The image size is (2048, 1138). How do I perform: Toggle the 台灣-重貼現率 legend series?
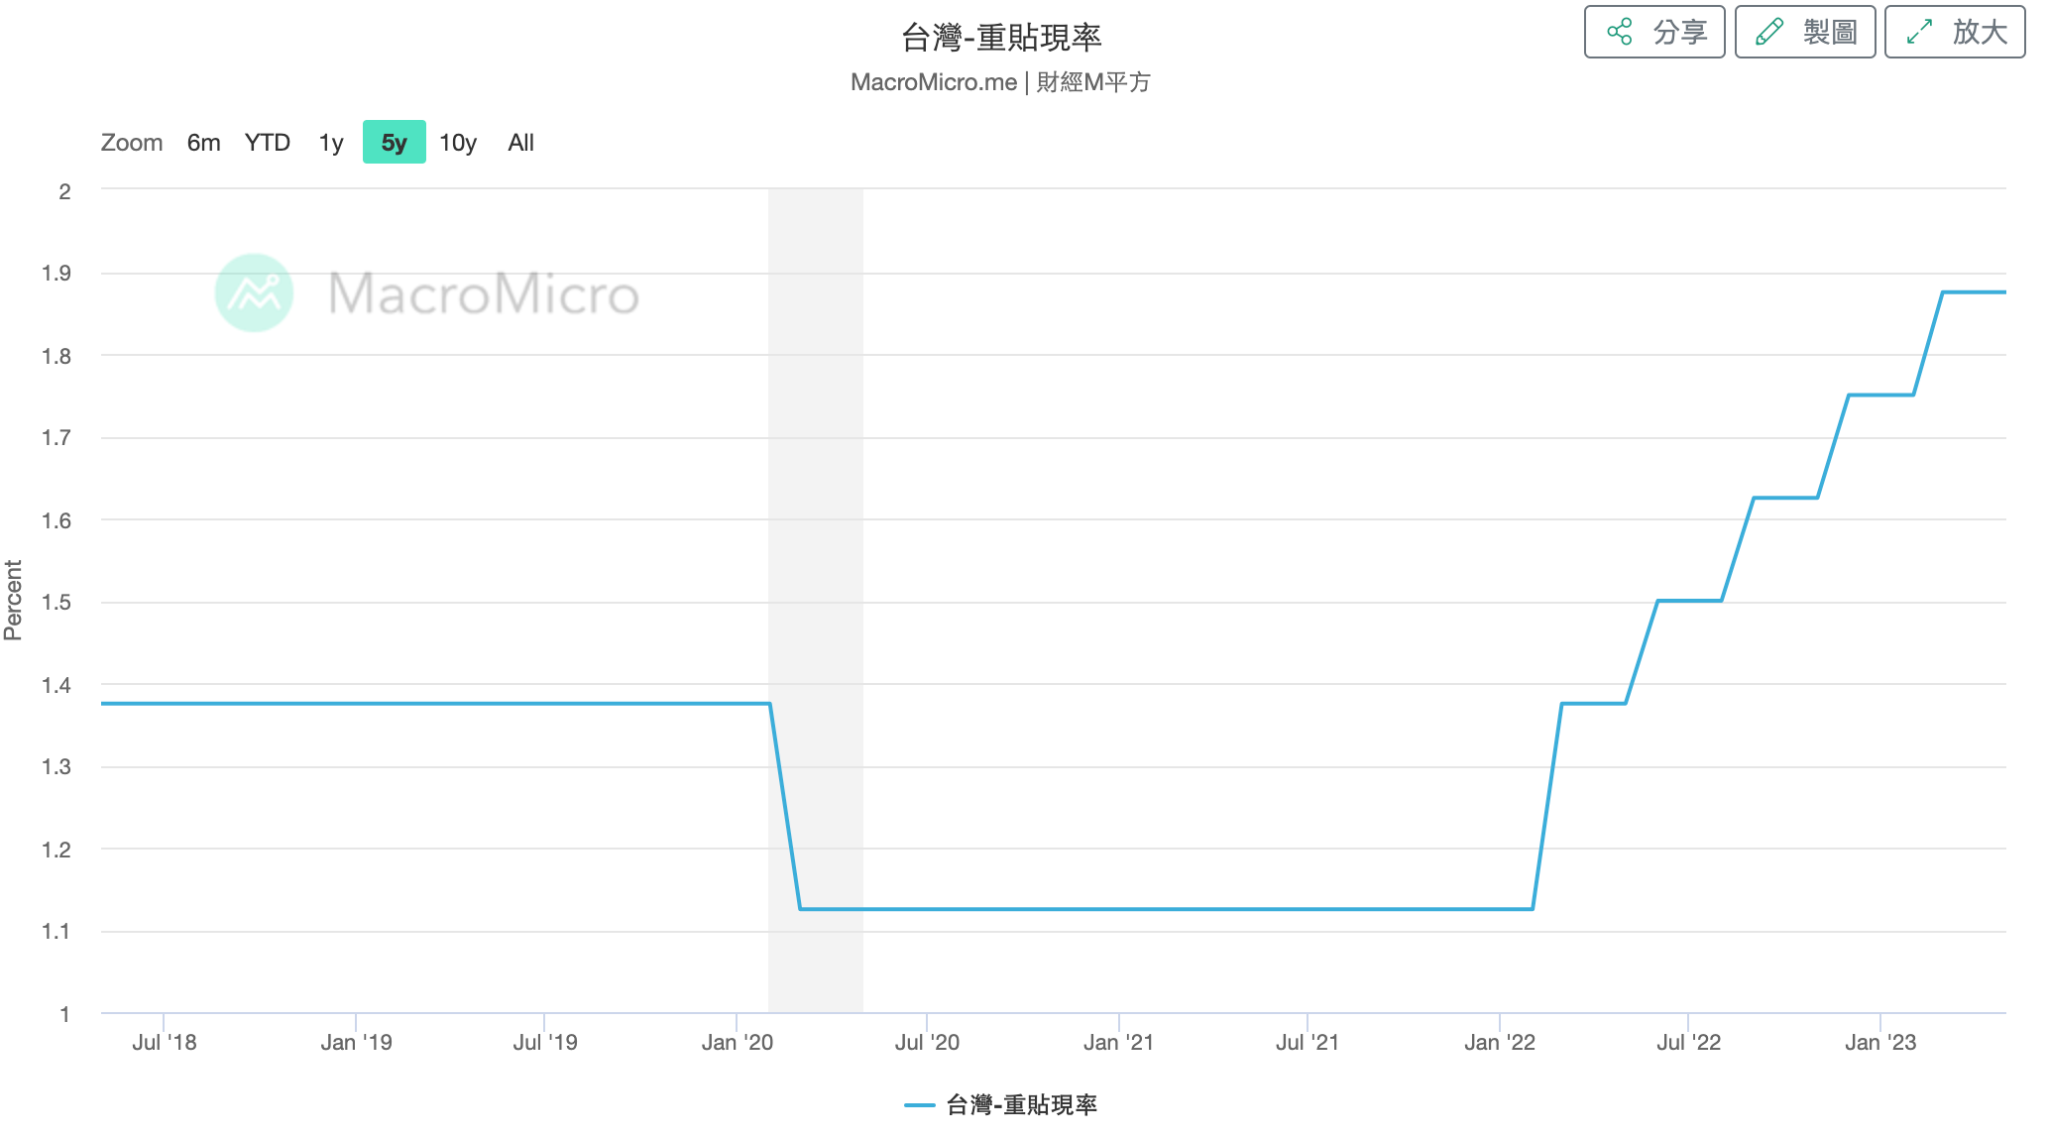tap(1021, 1105)
